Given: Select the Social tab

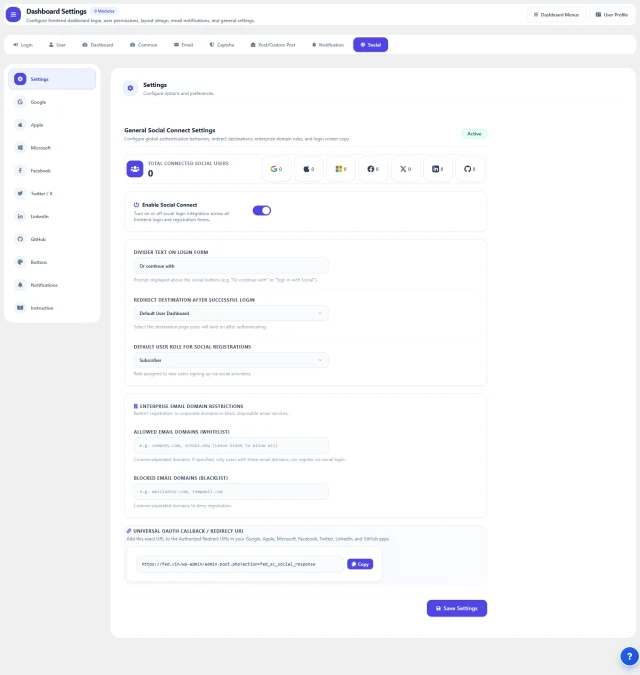Looking at the screenshot, I should 371,45.
